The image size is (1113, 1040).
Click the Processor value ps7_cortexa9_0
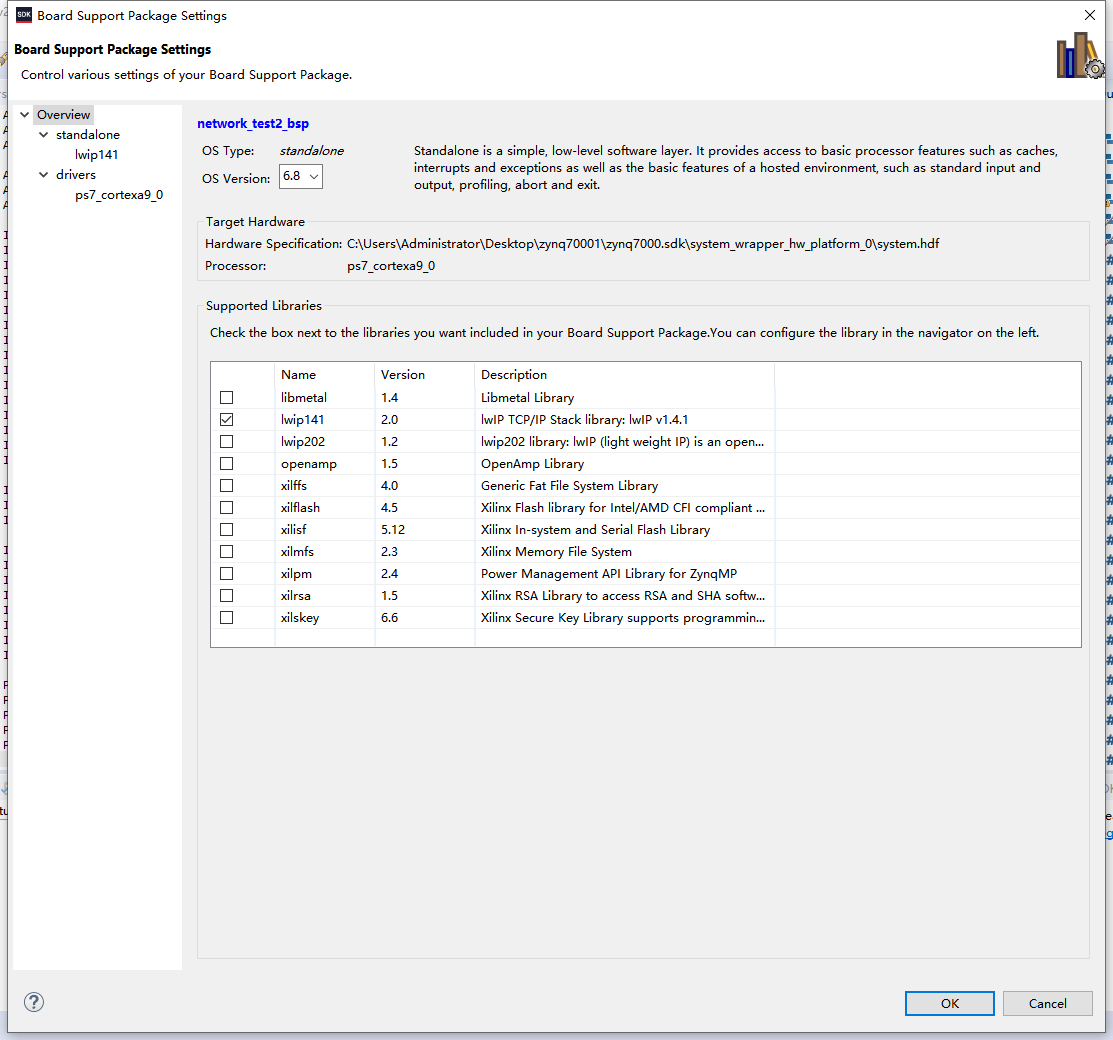pos(391,266)
